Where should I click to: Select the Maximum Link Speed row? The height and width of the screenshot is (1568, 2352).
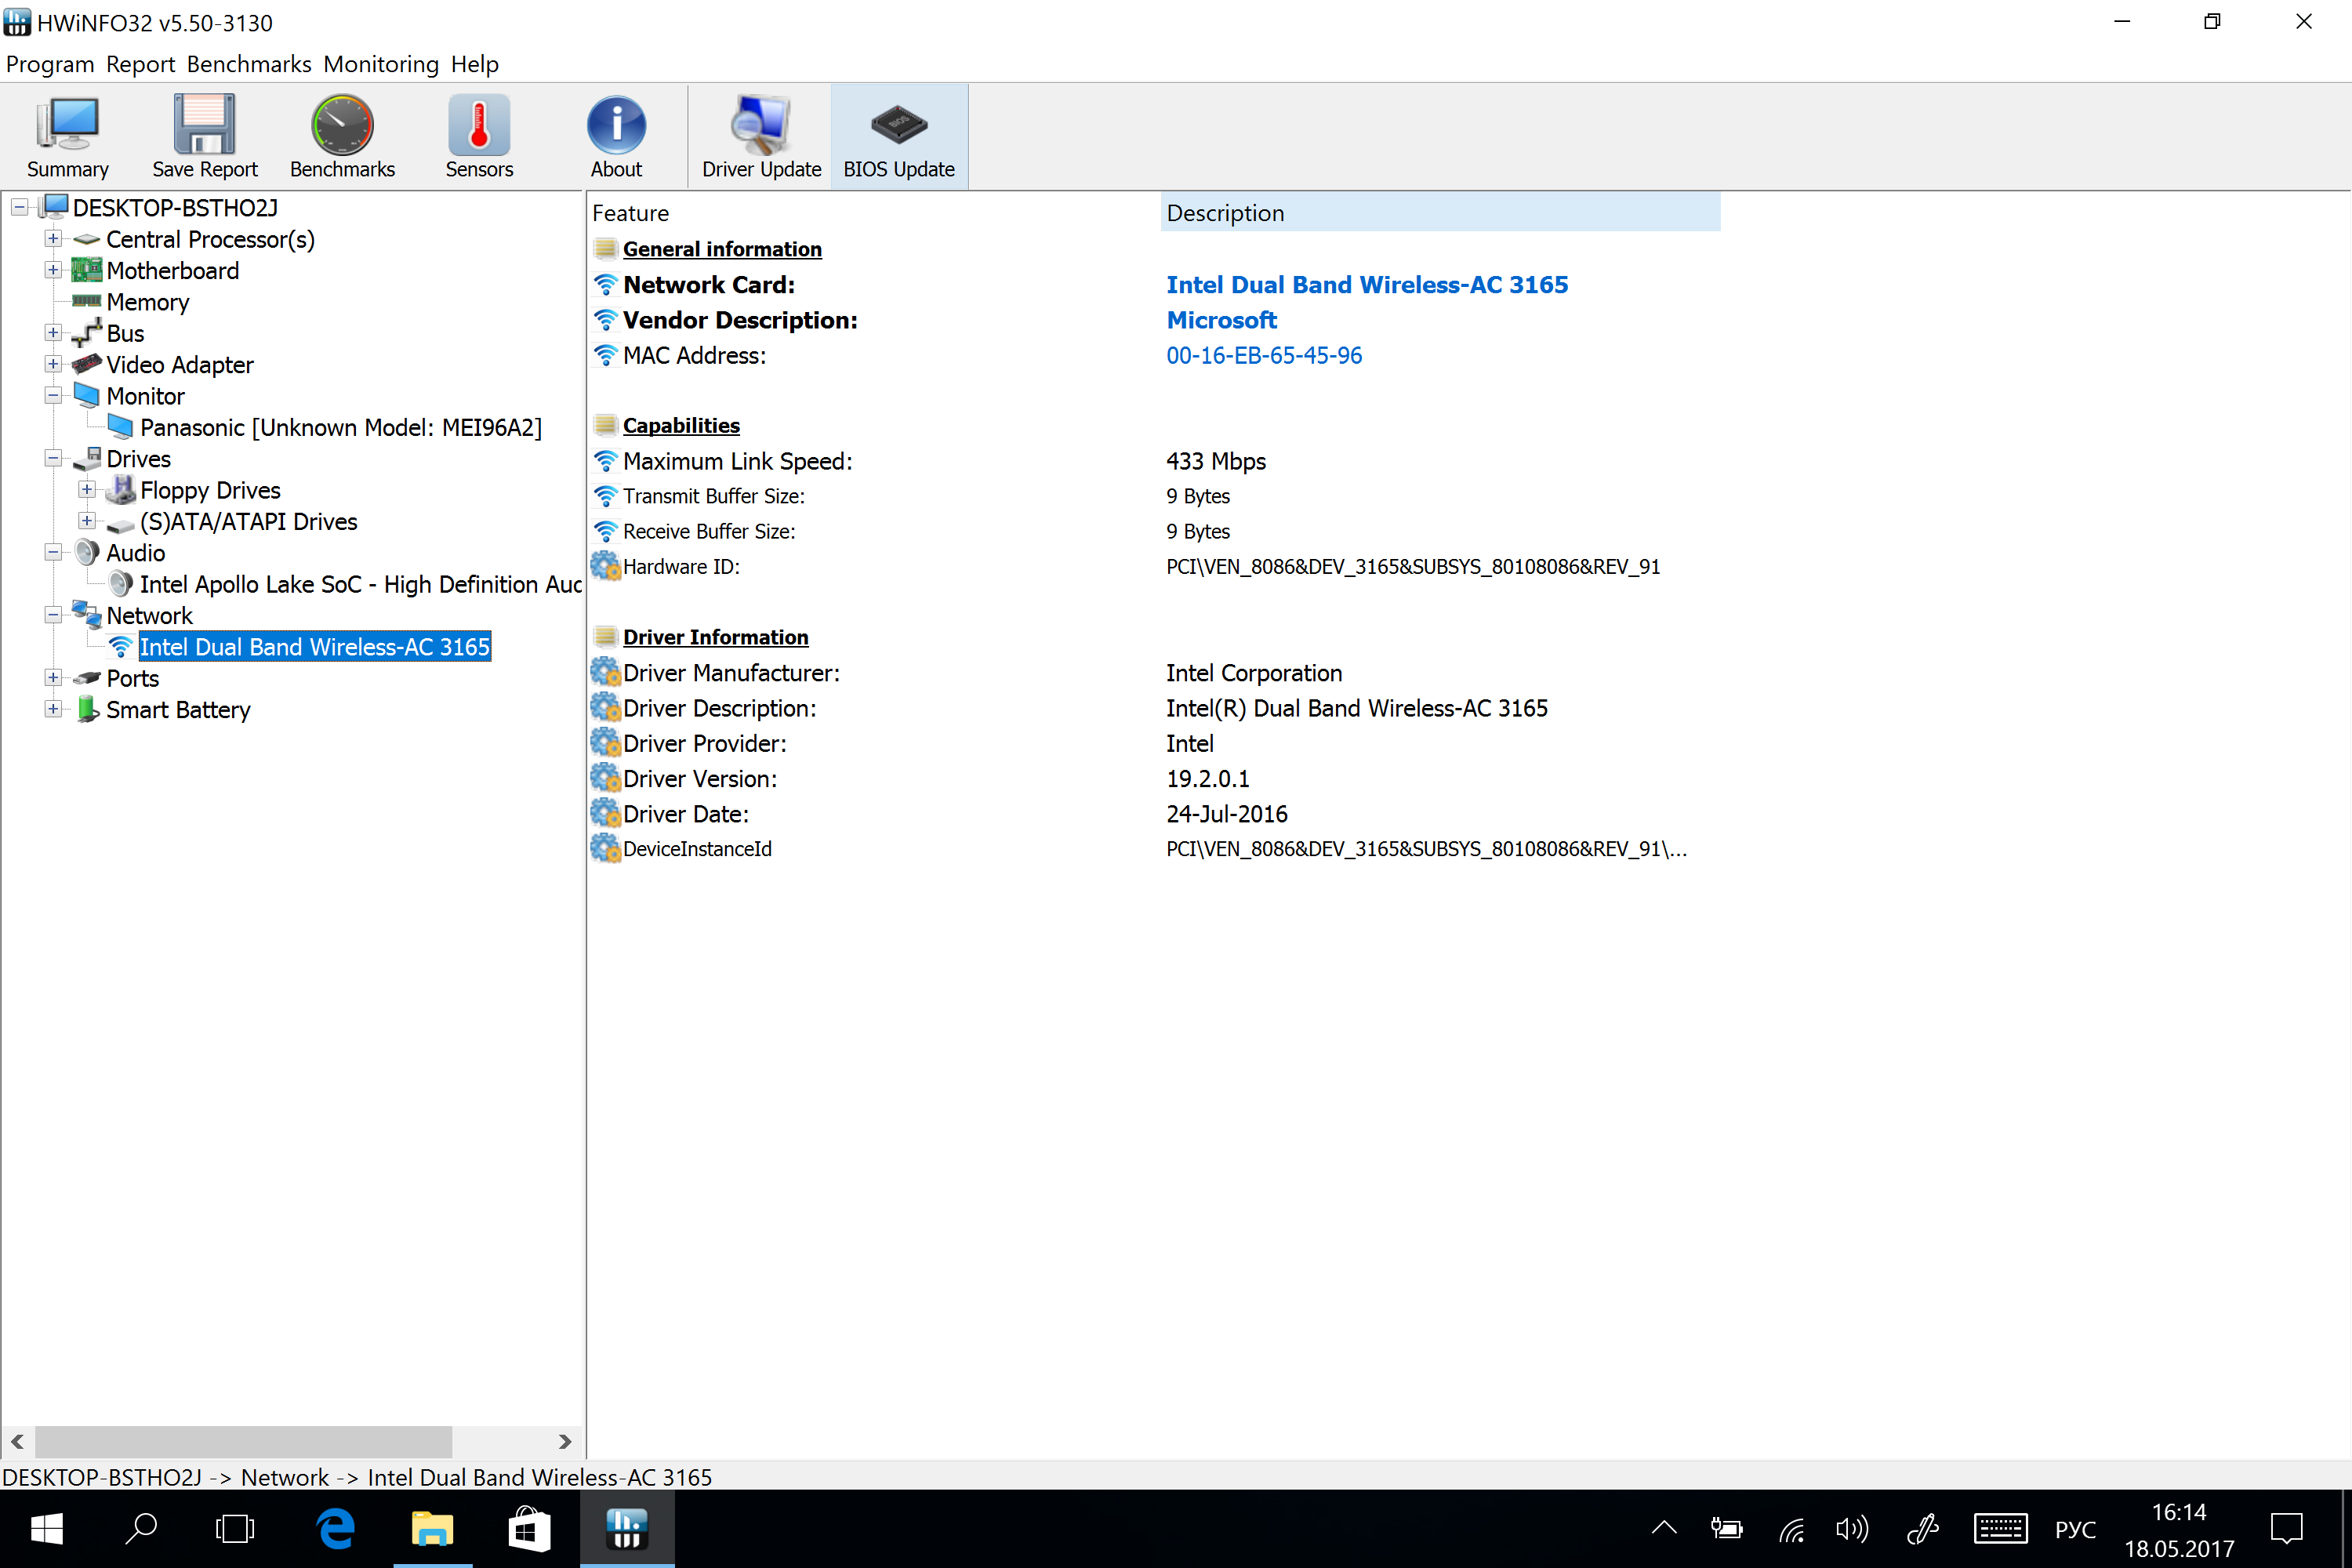tap(1155, 461)
